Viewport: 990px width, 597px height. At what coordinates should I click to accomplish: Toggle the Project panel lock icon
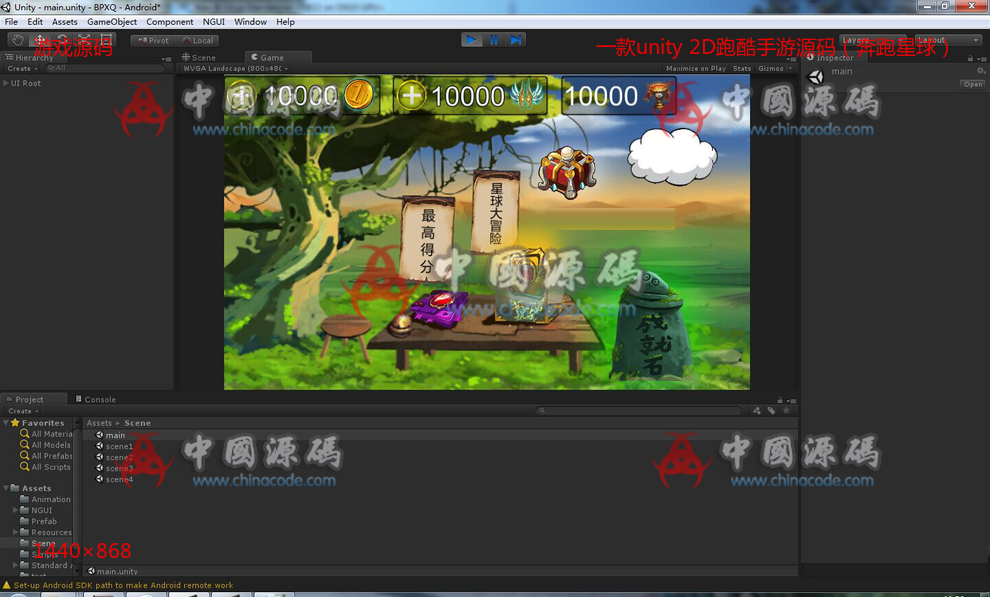(780, 400)
